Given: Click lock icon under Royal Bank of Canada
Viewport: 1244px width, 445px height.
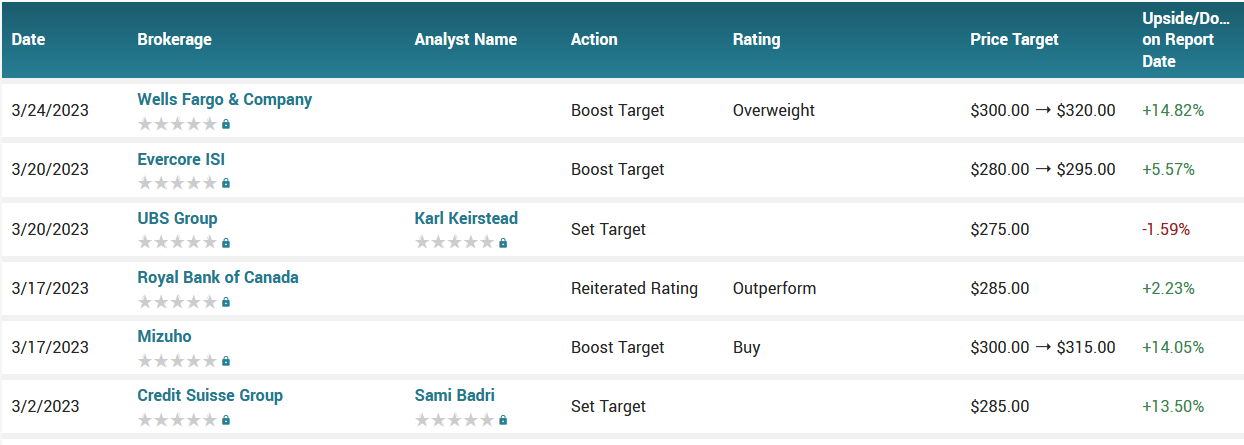Looking at the screenshot, I should [226, 301].
